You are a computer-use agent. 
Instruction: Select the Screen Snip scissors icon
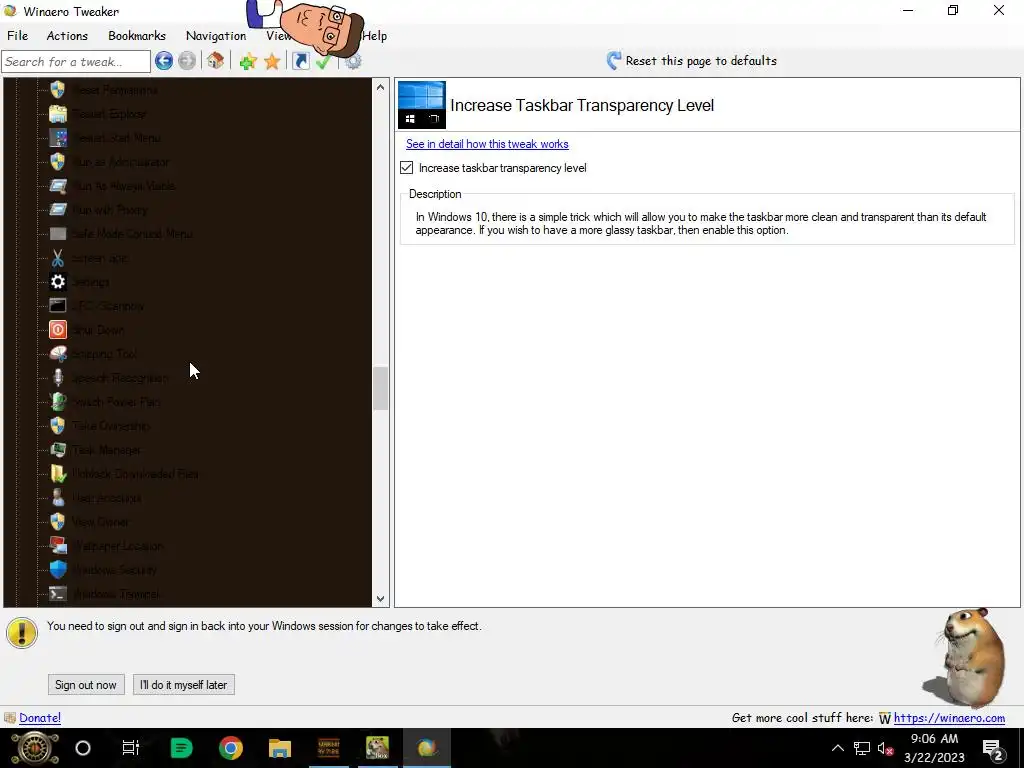tap(58, 258)
